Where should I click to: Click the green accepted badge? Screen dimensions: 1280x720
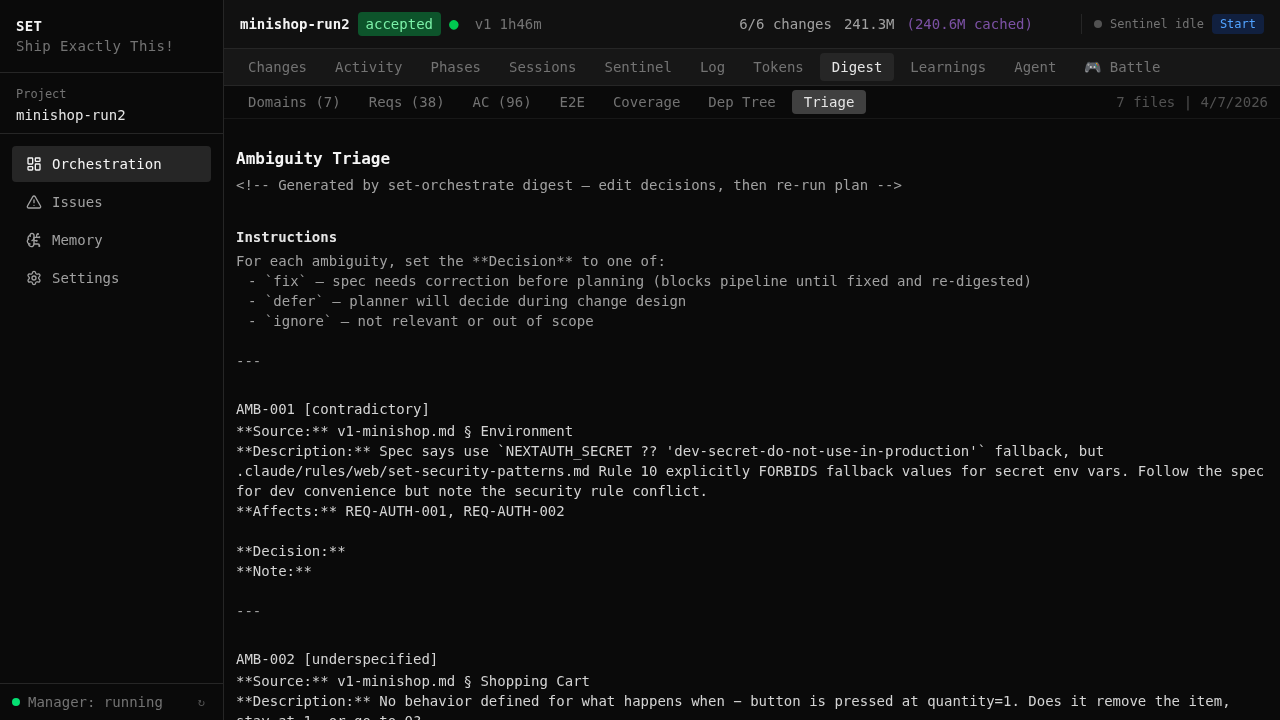click(399, 24)
